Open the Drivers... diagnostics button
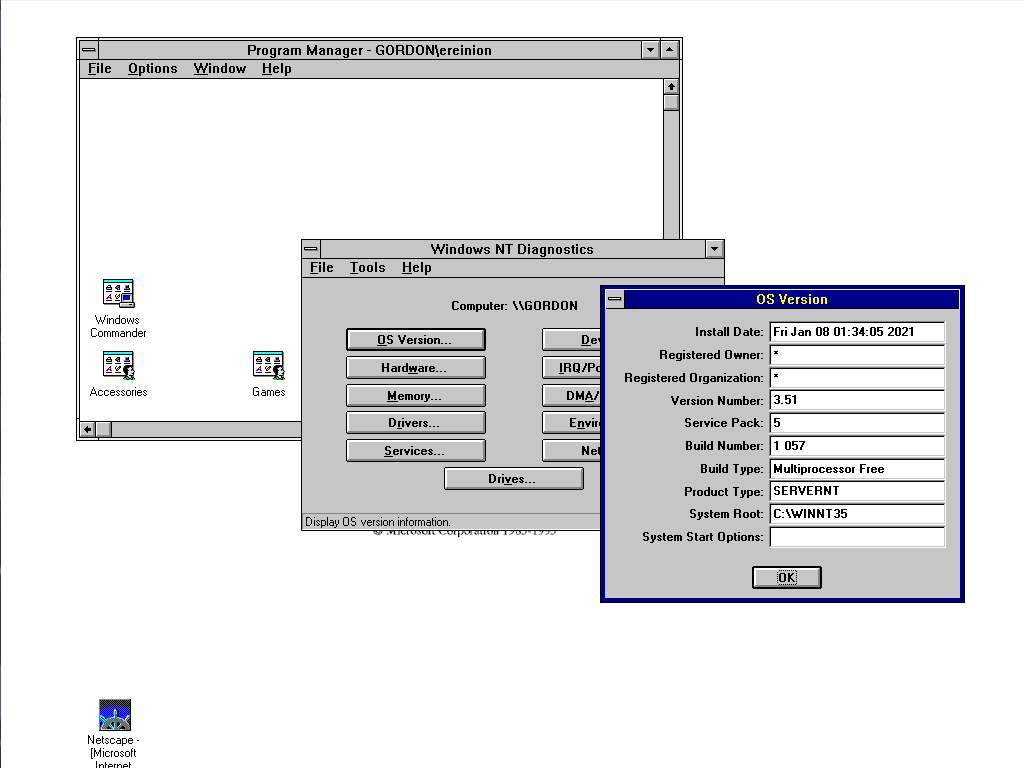Image resolution: width=1024 pixels, height=768 pixels. click(415, 423)
